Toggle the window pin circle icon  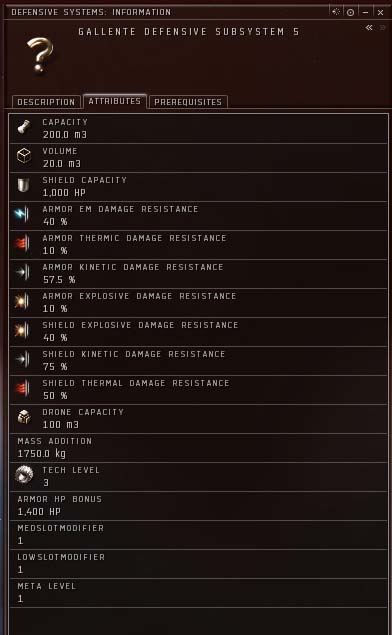[350, 13]
